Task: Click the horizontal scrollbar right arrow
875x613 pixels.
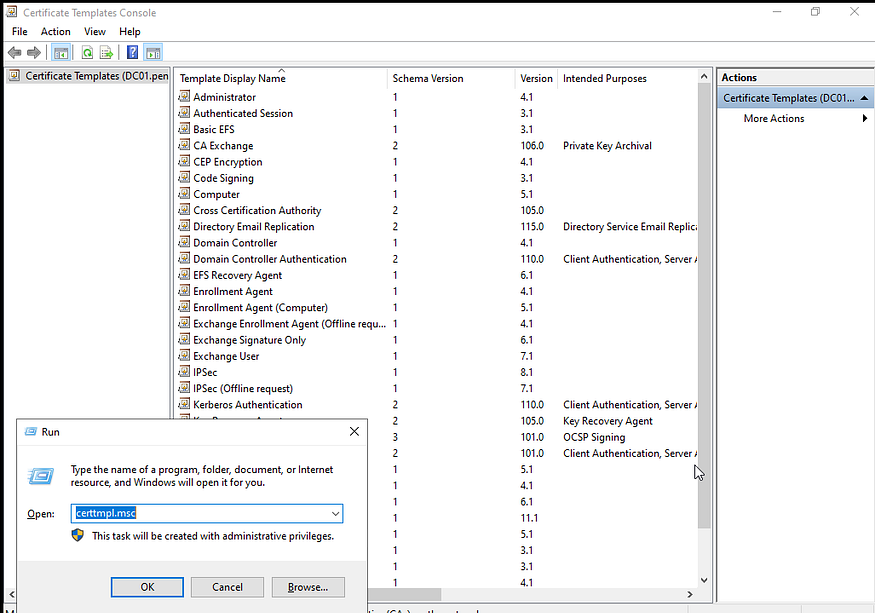Action: pyautogui.click(x=690, y=595)
